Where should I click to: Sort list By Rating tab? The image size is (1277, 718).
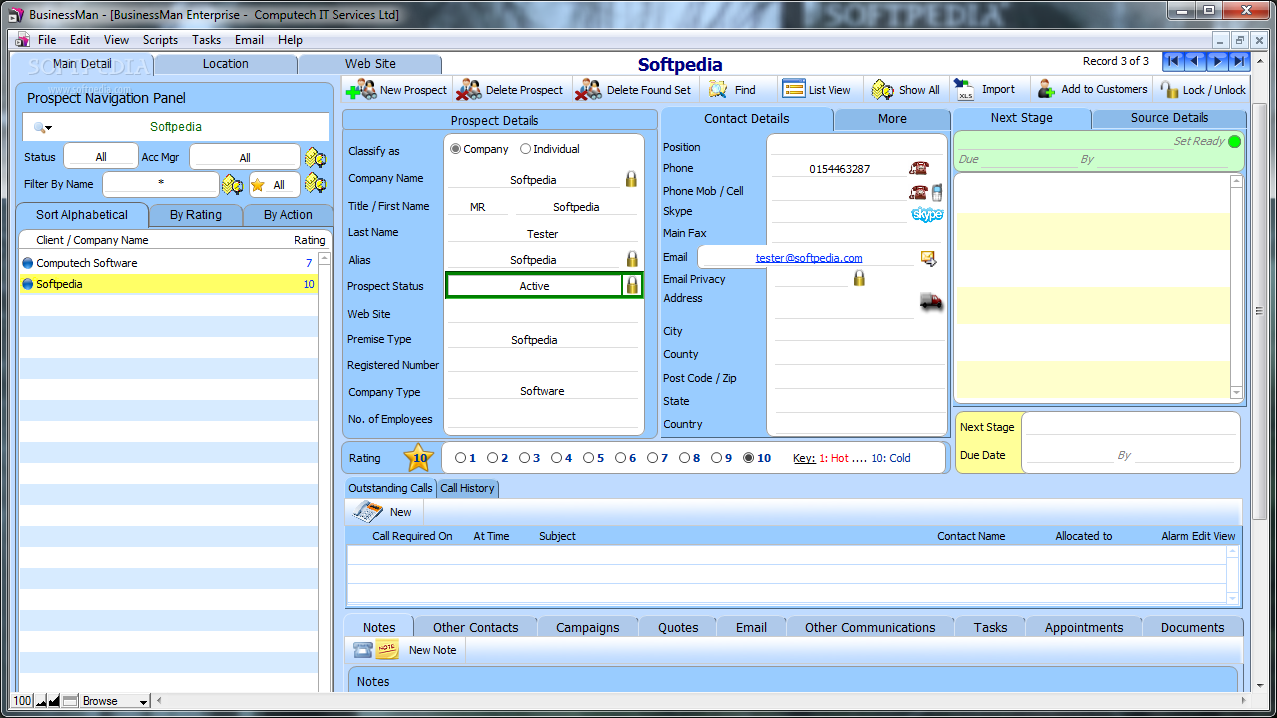point(196,215)
